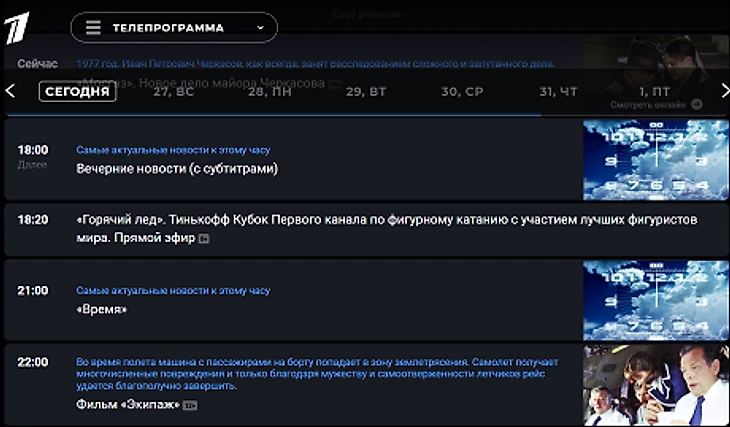Click the «Время» clock thumbnail

(x=655, y=300)
